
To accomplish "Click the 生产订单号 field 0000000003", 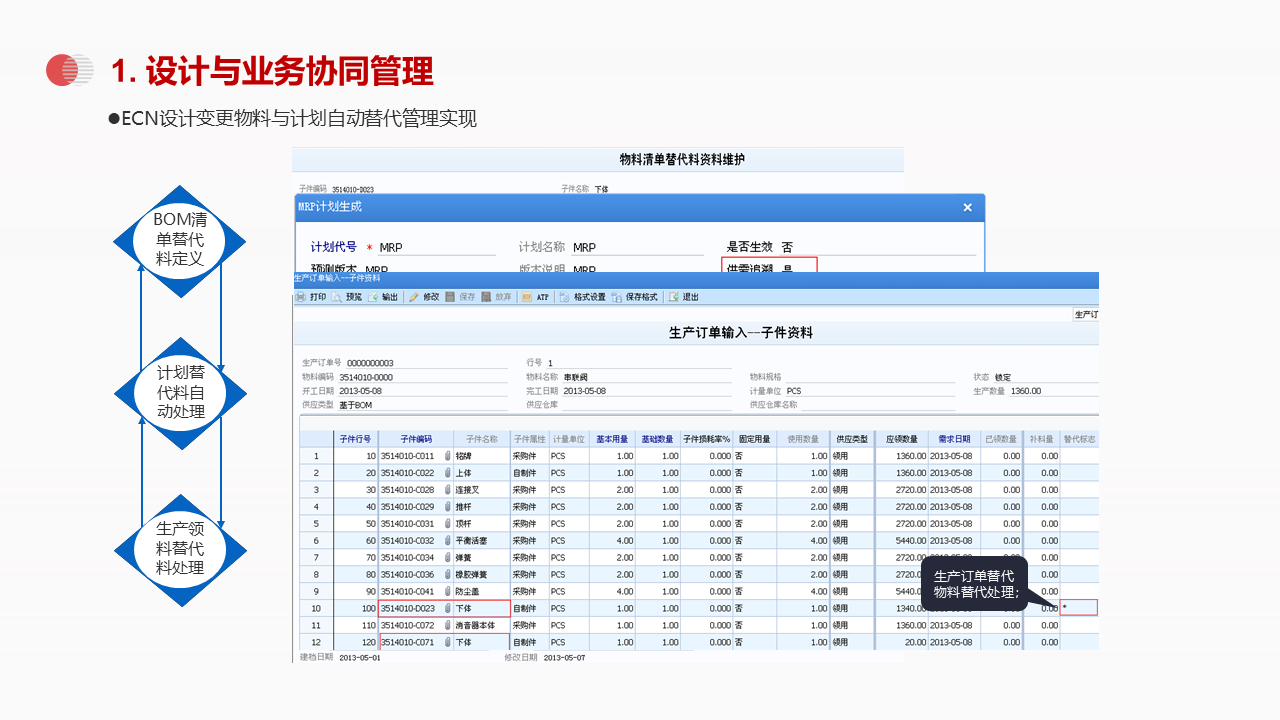I will click(x=426, y=363).
